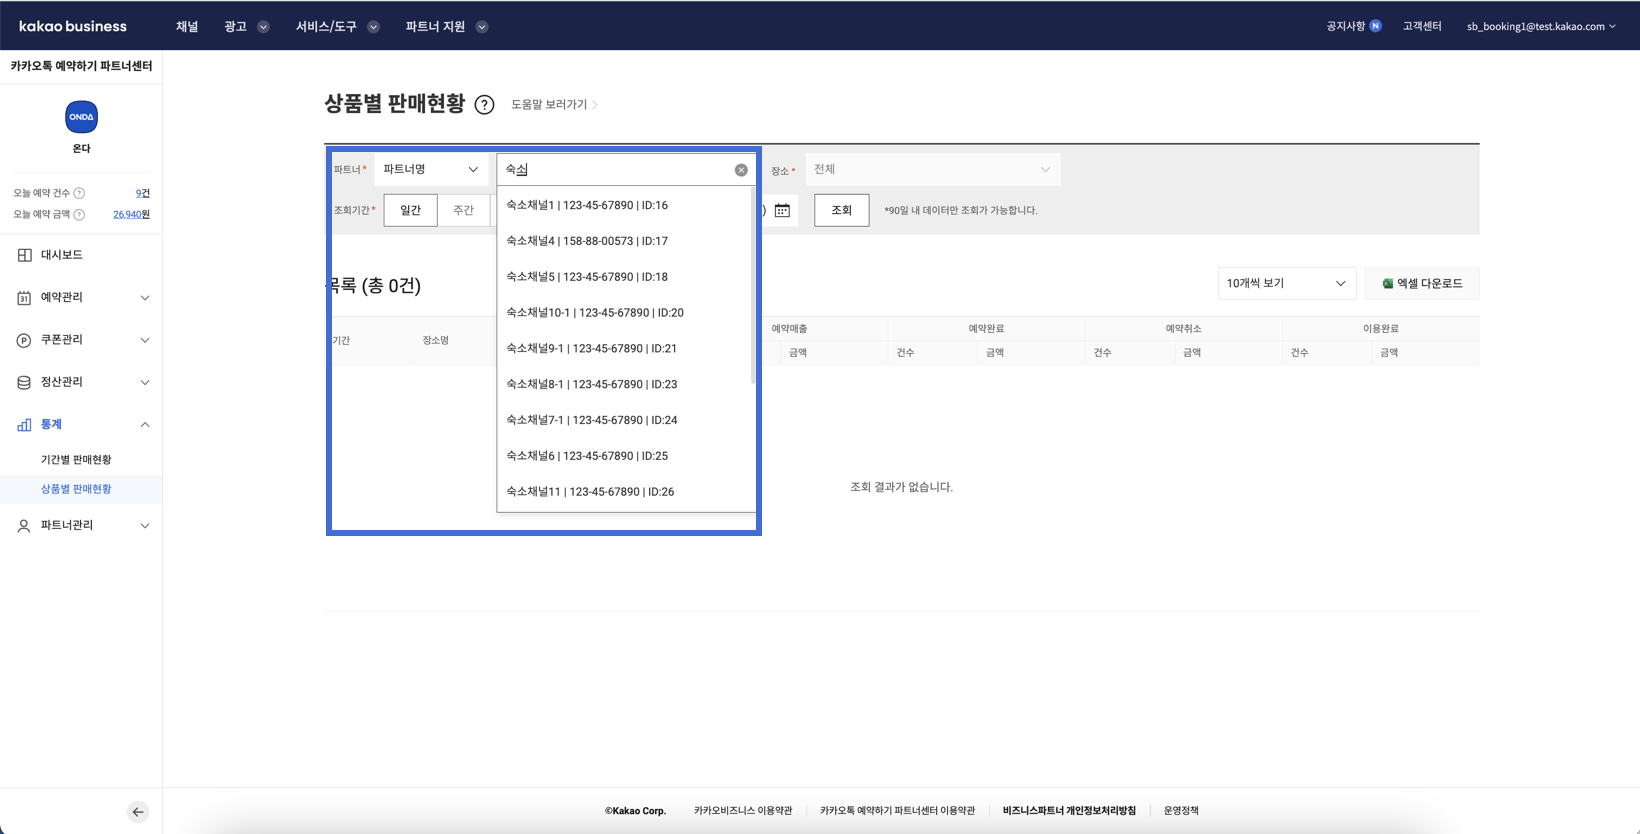Viewport: 1640px width, 834px height.
Task: Click the 도움말 보러가기 help link
Action: point(553,105)
